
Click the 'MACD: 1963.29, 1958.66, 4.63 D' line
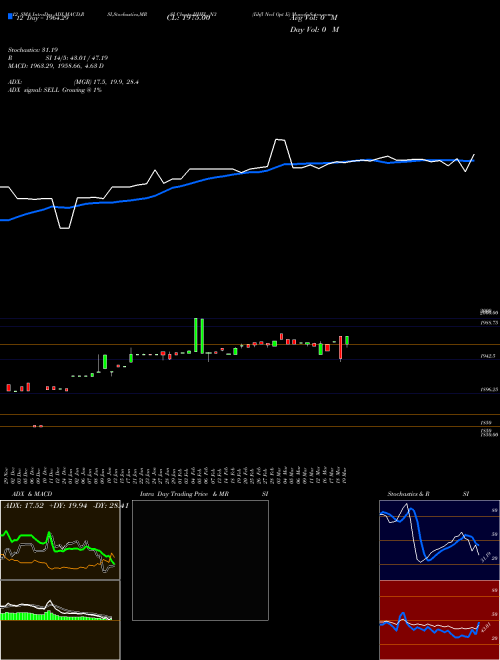(x=56, y=66)
